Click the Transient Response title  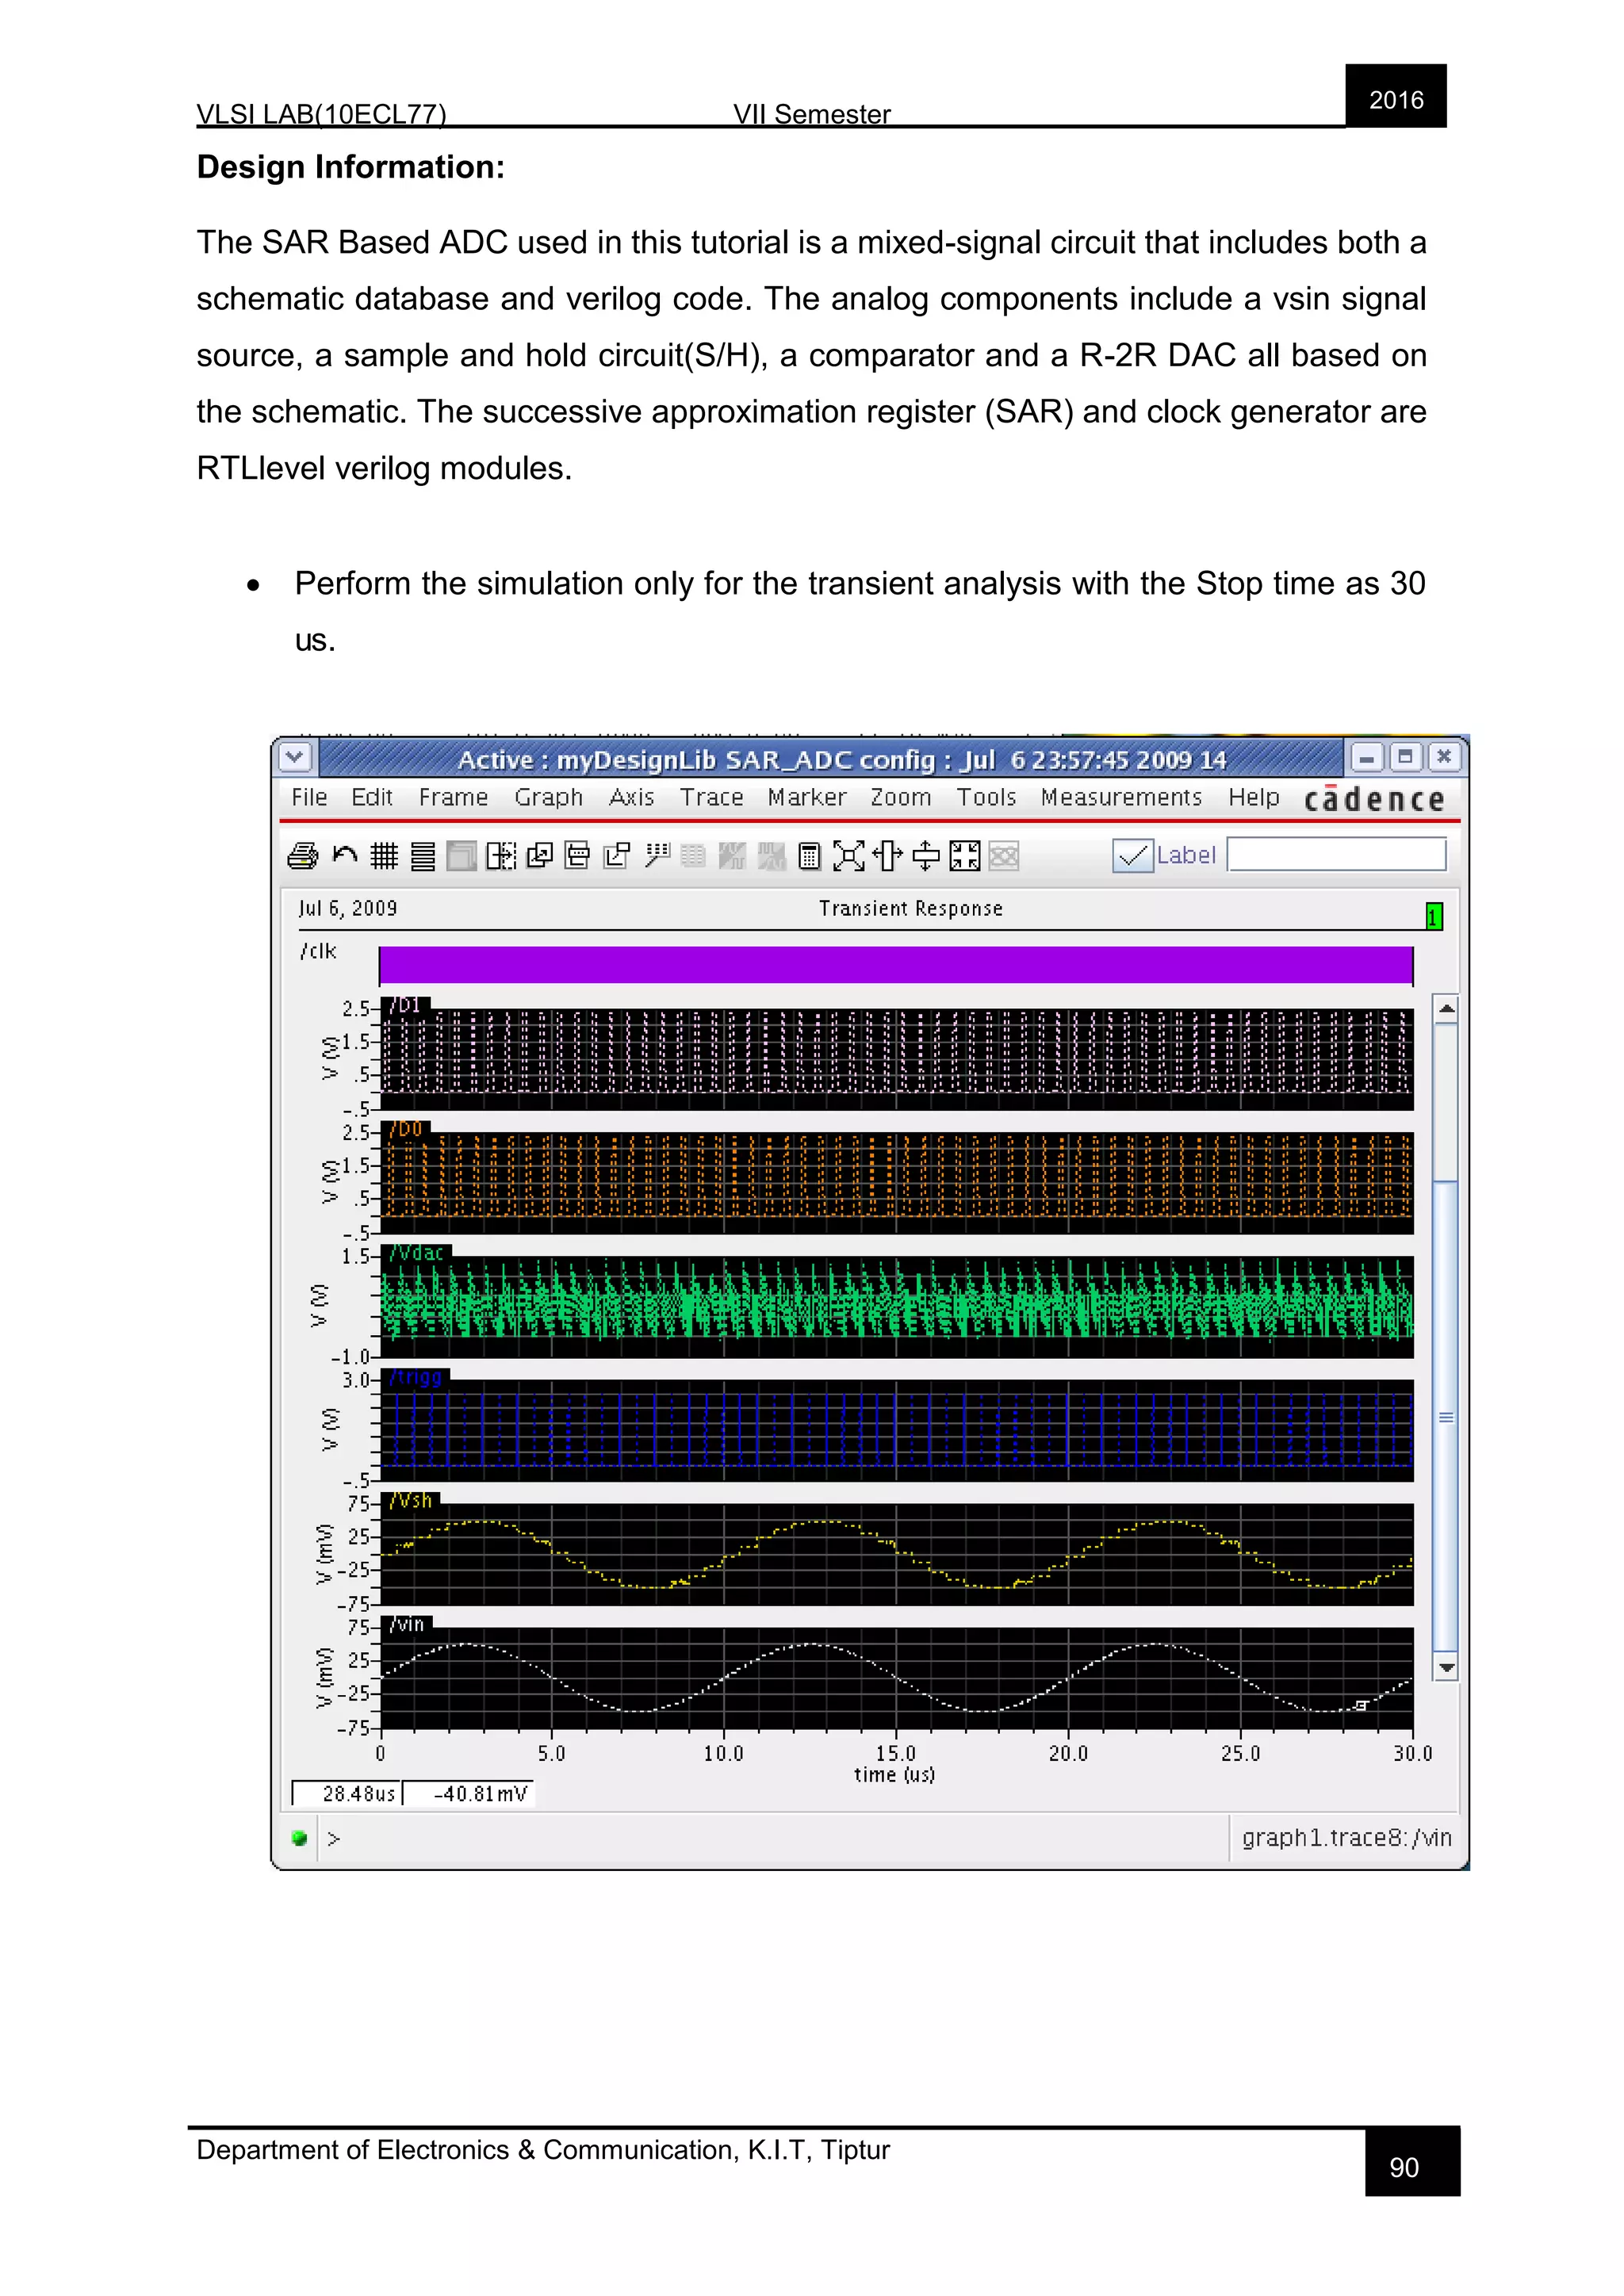tap(910, 908)
